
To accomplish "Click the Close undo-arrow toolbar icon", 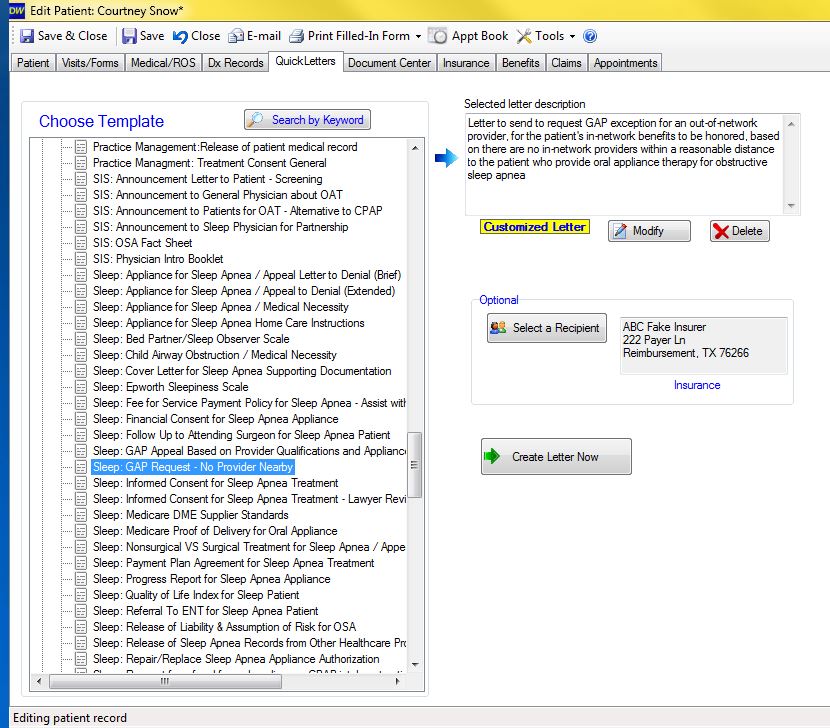I will 181,36.
